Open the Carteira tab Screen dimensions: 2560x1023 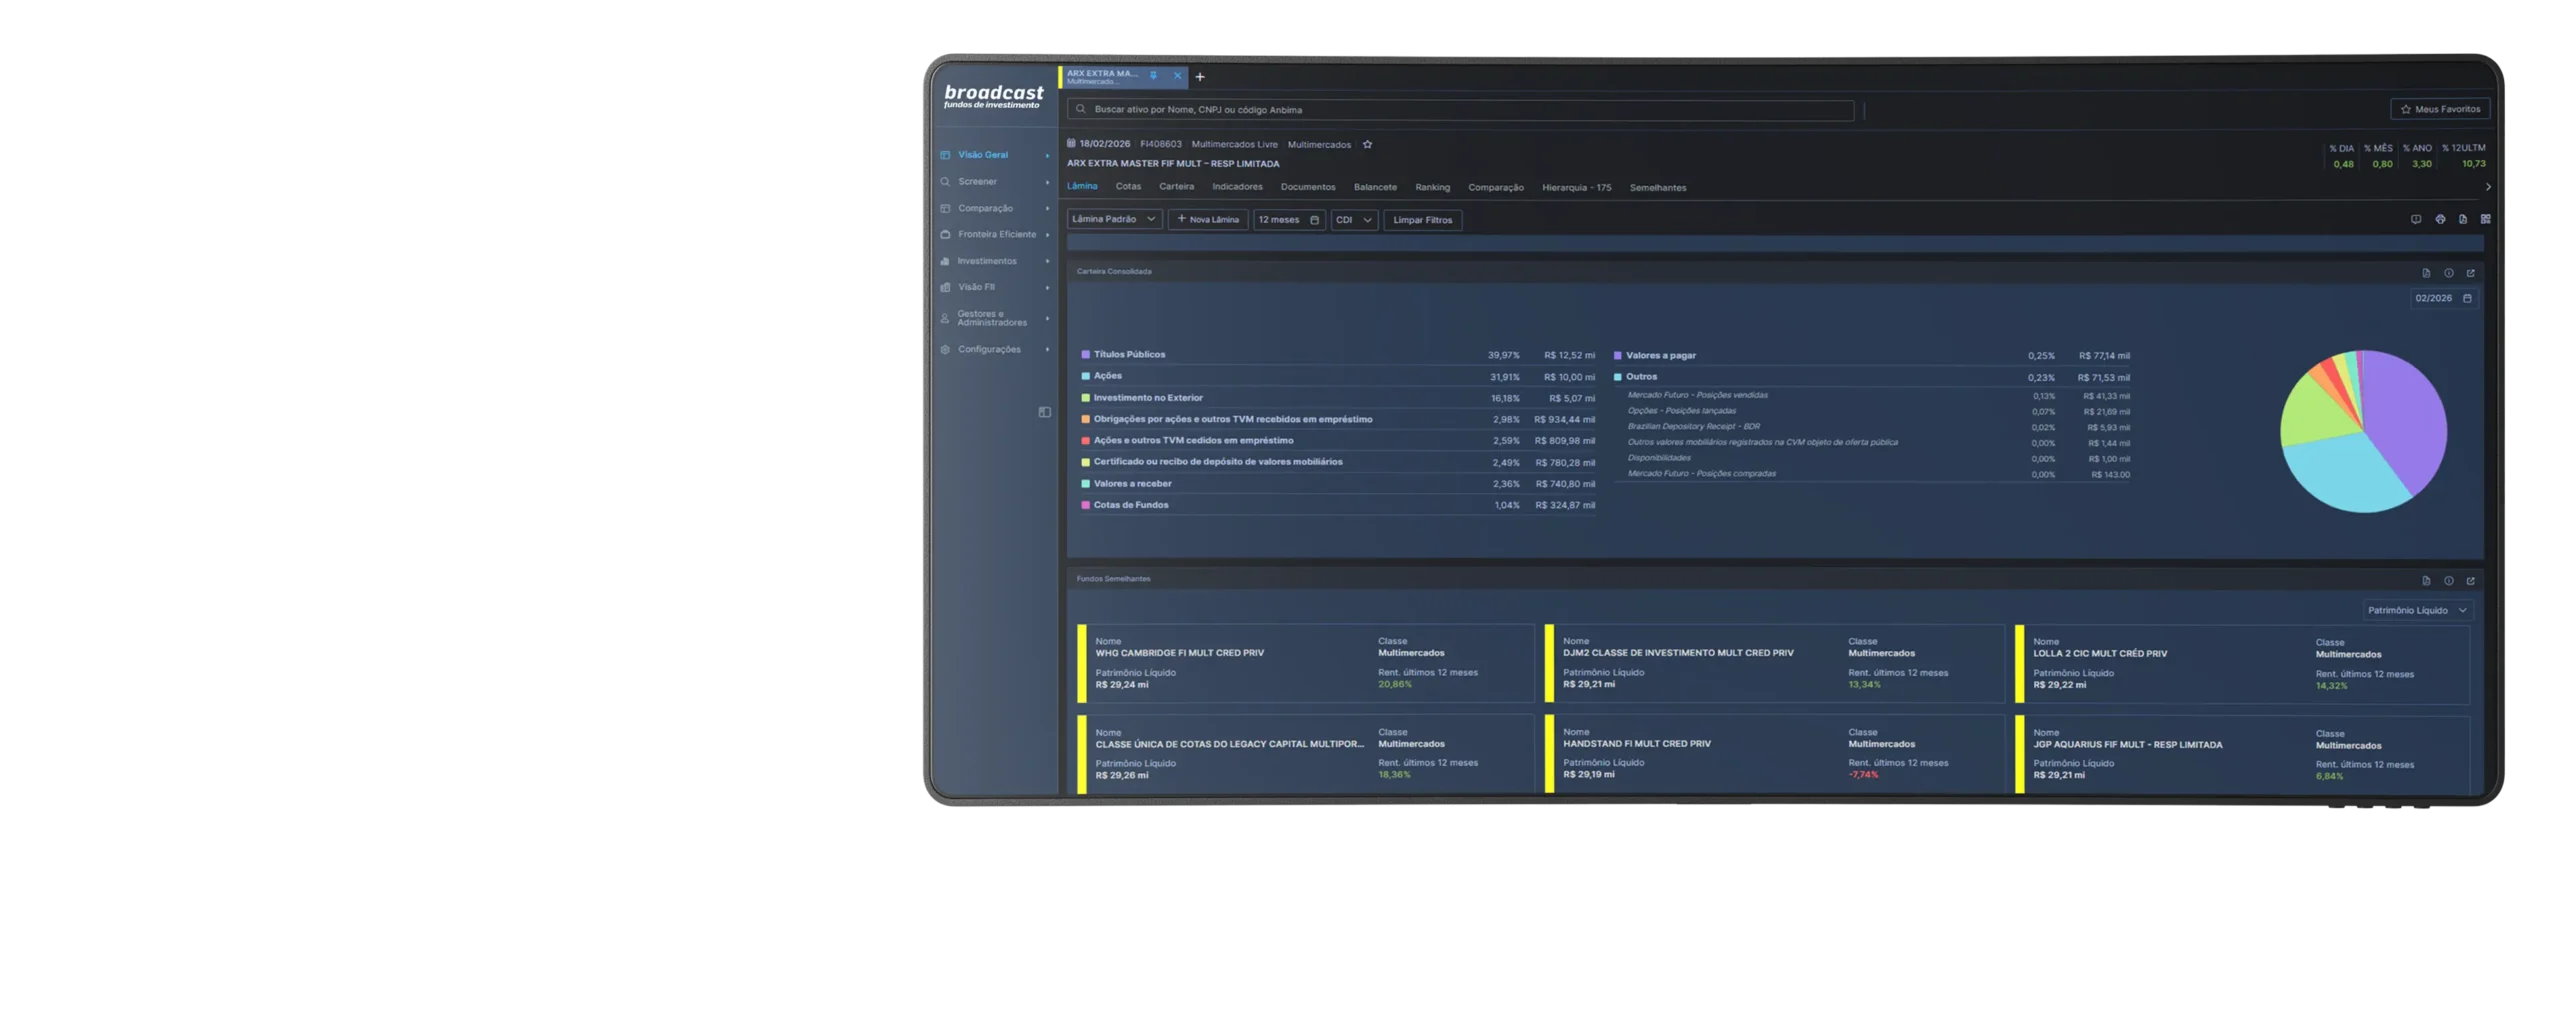[1176, 187]
